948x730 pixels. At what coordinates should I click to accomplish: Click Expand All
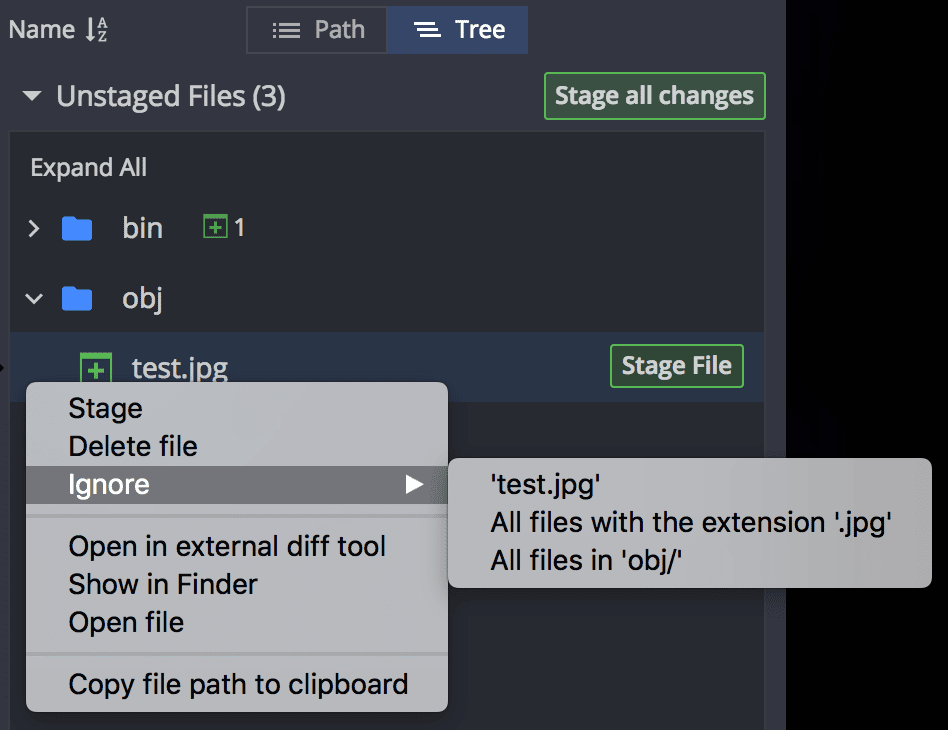click(88, 167)
